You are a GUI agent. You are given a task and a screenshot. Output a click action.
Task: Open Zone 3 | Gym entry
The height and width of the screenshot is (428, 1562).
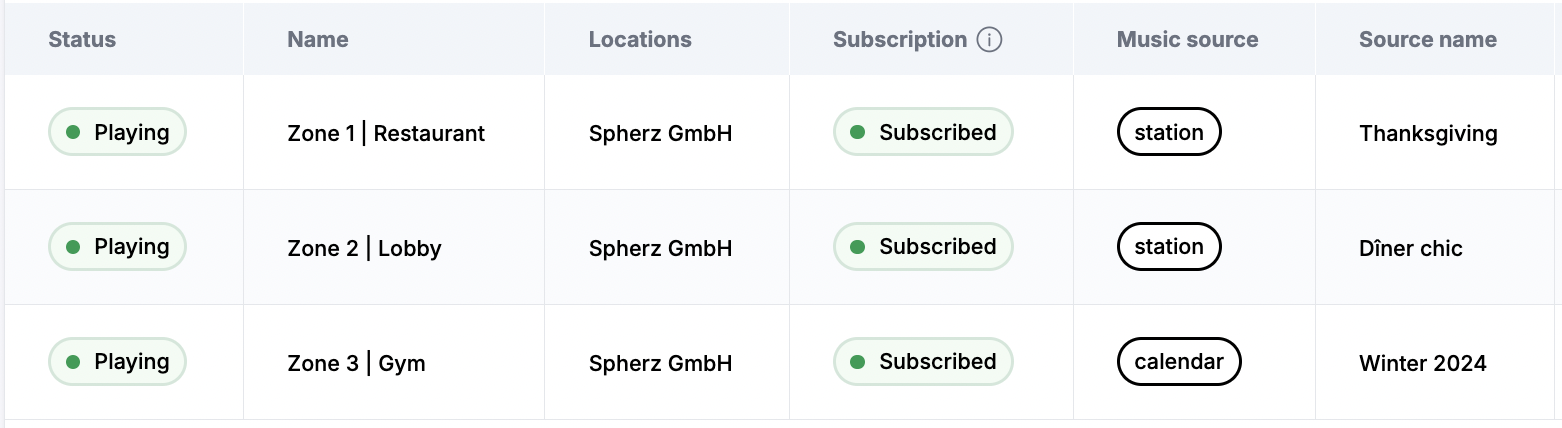click(x=356, y=363)
